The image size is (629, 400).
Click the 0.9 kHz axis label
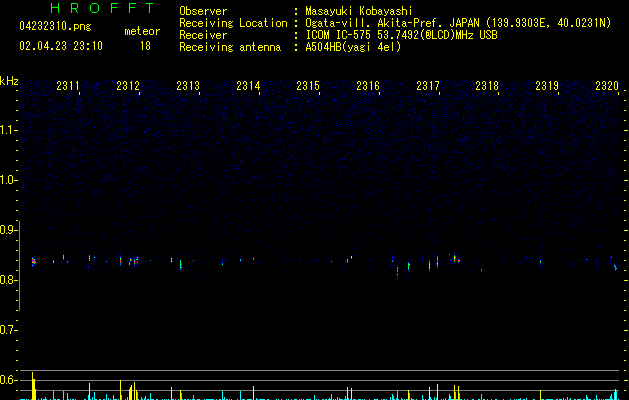coord(9,230)
